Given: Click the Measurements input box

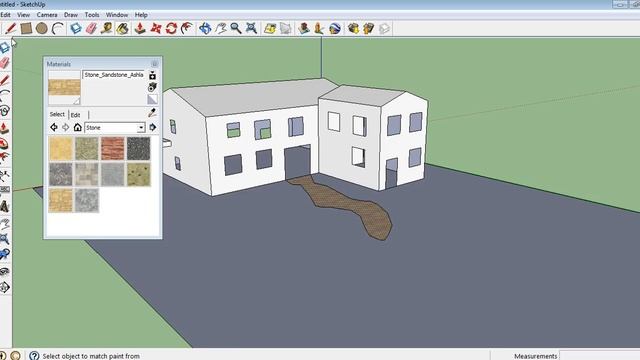Looking at the screenshot, I should click(x=599, y=356).
